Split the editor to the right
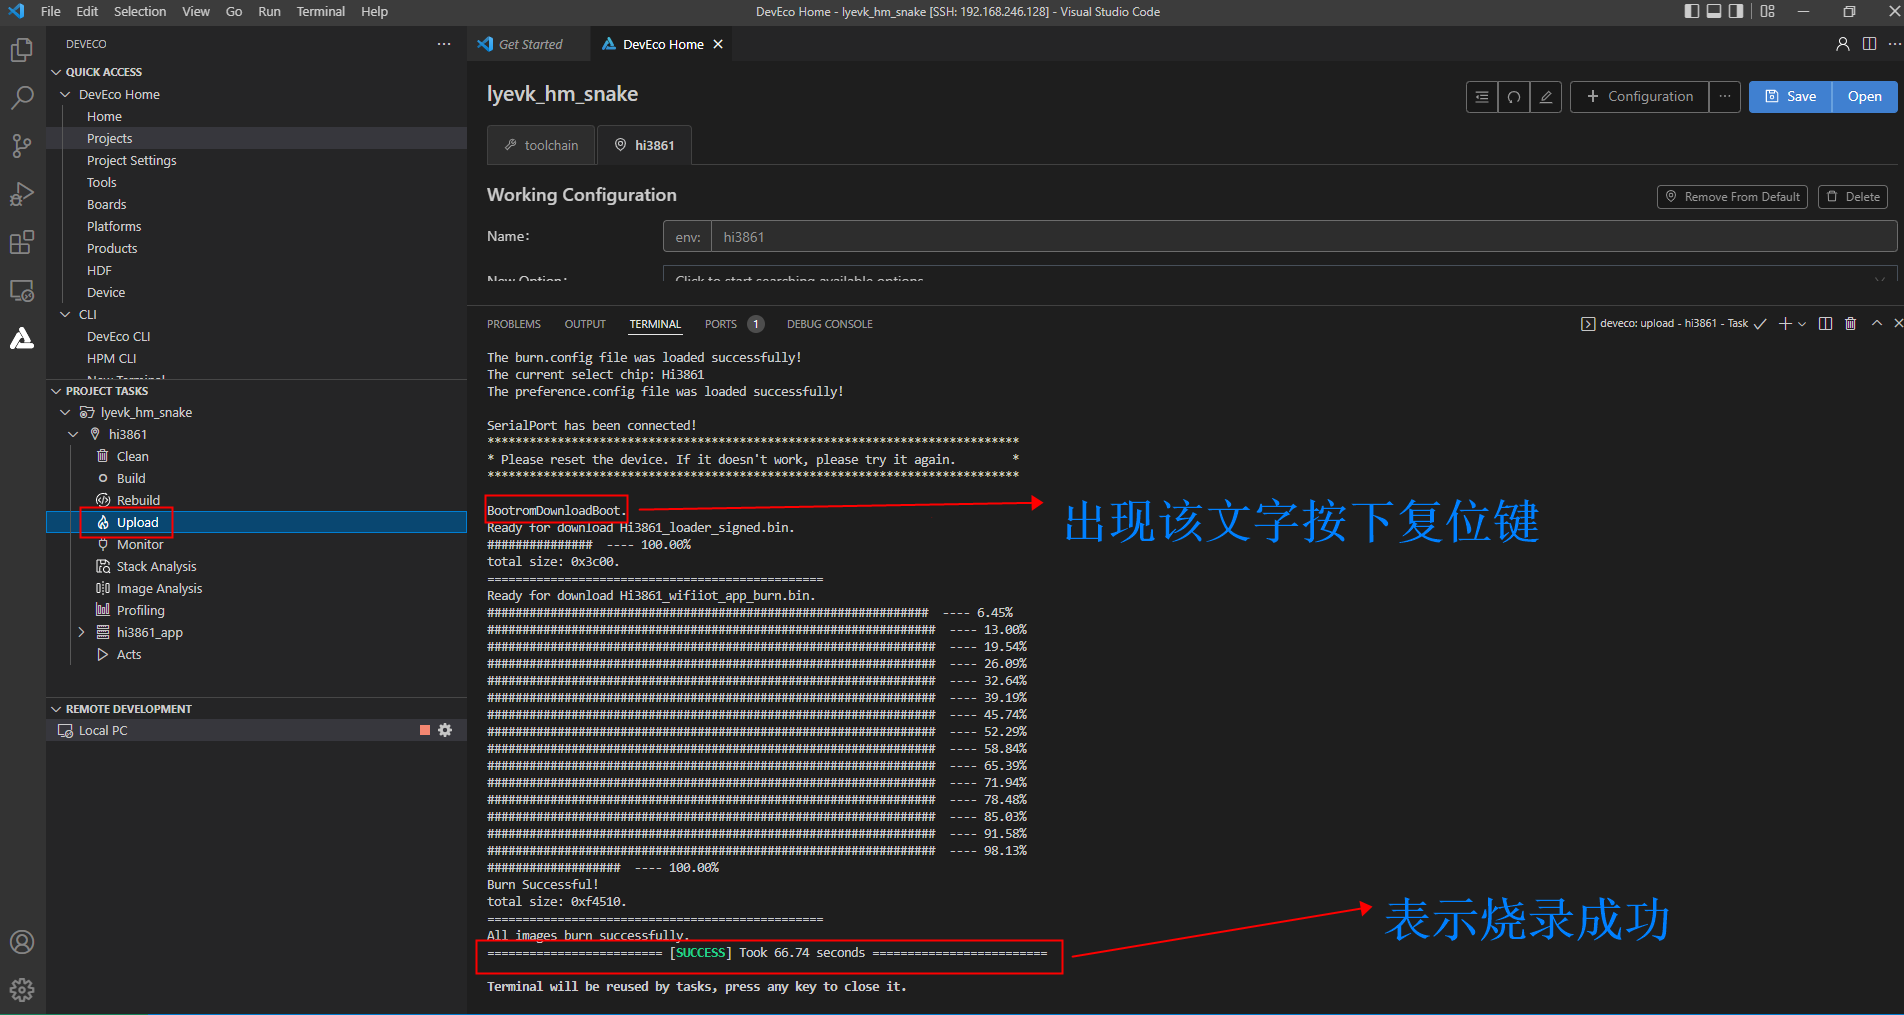The height and width of the screenshot is (1015, 1904). [1870, 44]
